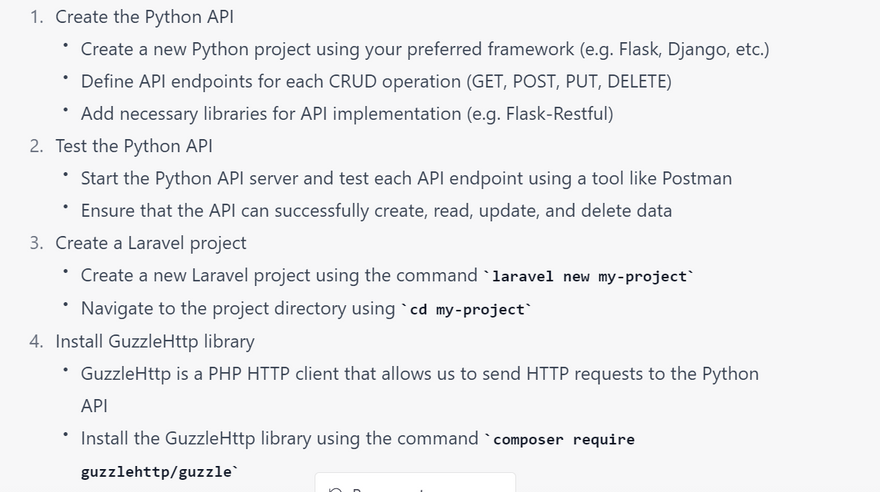Click the line about testing with Postman
880x492 pixels.
(x=406, y=178)
